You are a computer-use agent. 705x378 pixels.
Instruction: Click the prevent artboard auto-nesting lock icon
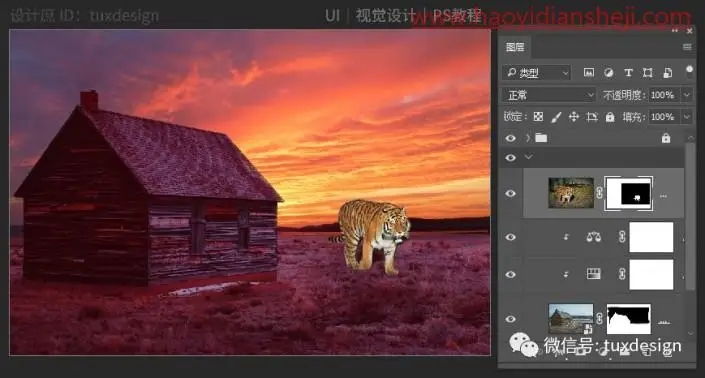pos(592,117)
